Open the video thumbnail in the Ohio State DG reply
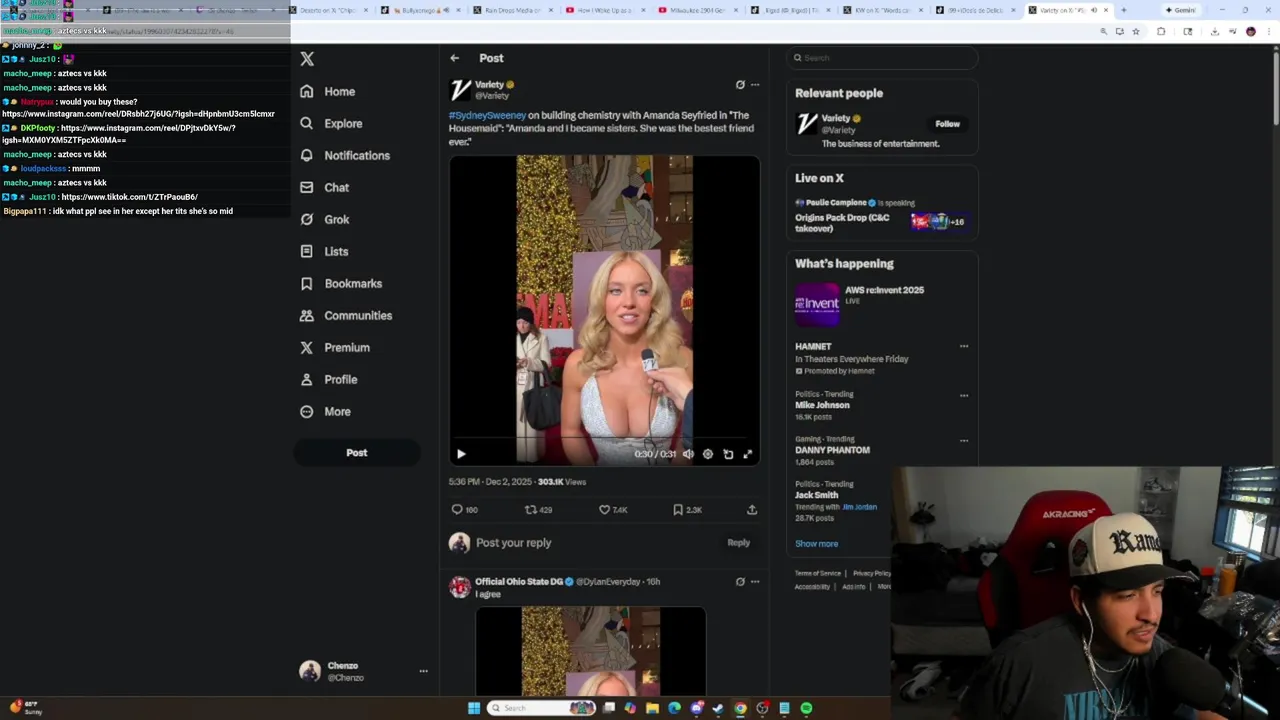The width and height of the screenshot is (1280, 720). click(x=590, y=650)
